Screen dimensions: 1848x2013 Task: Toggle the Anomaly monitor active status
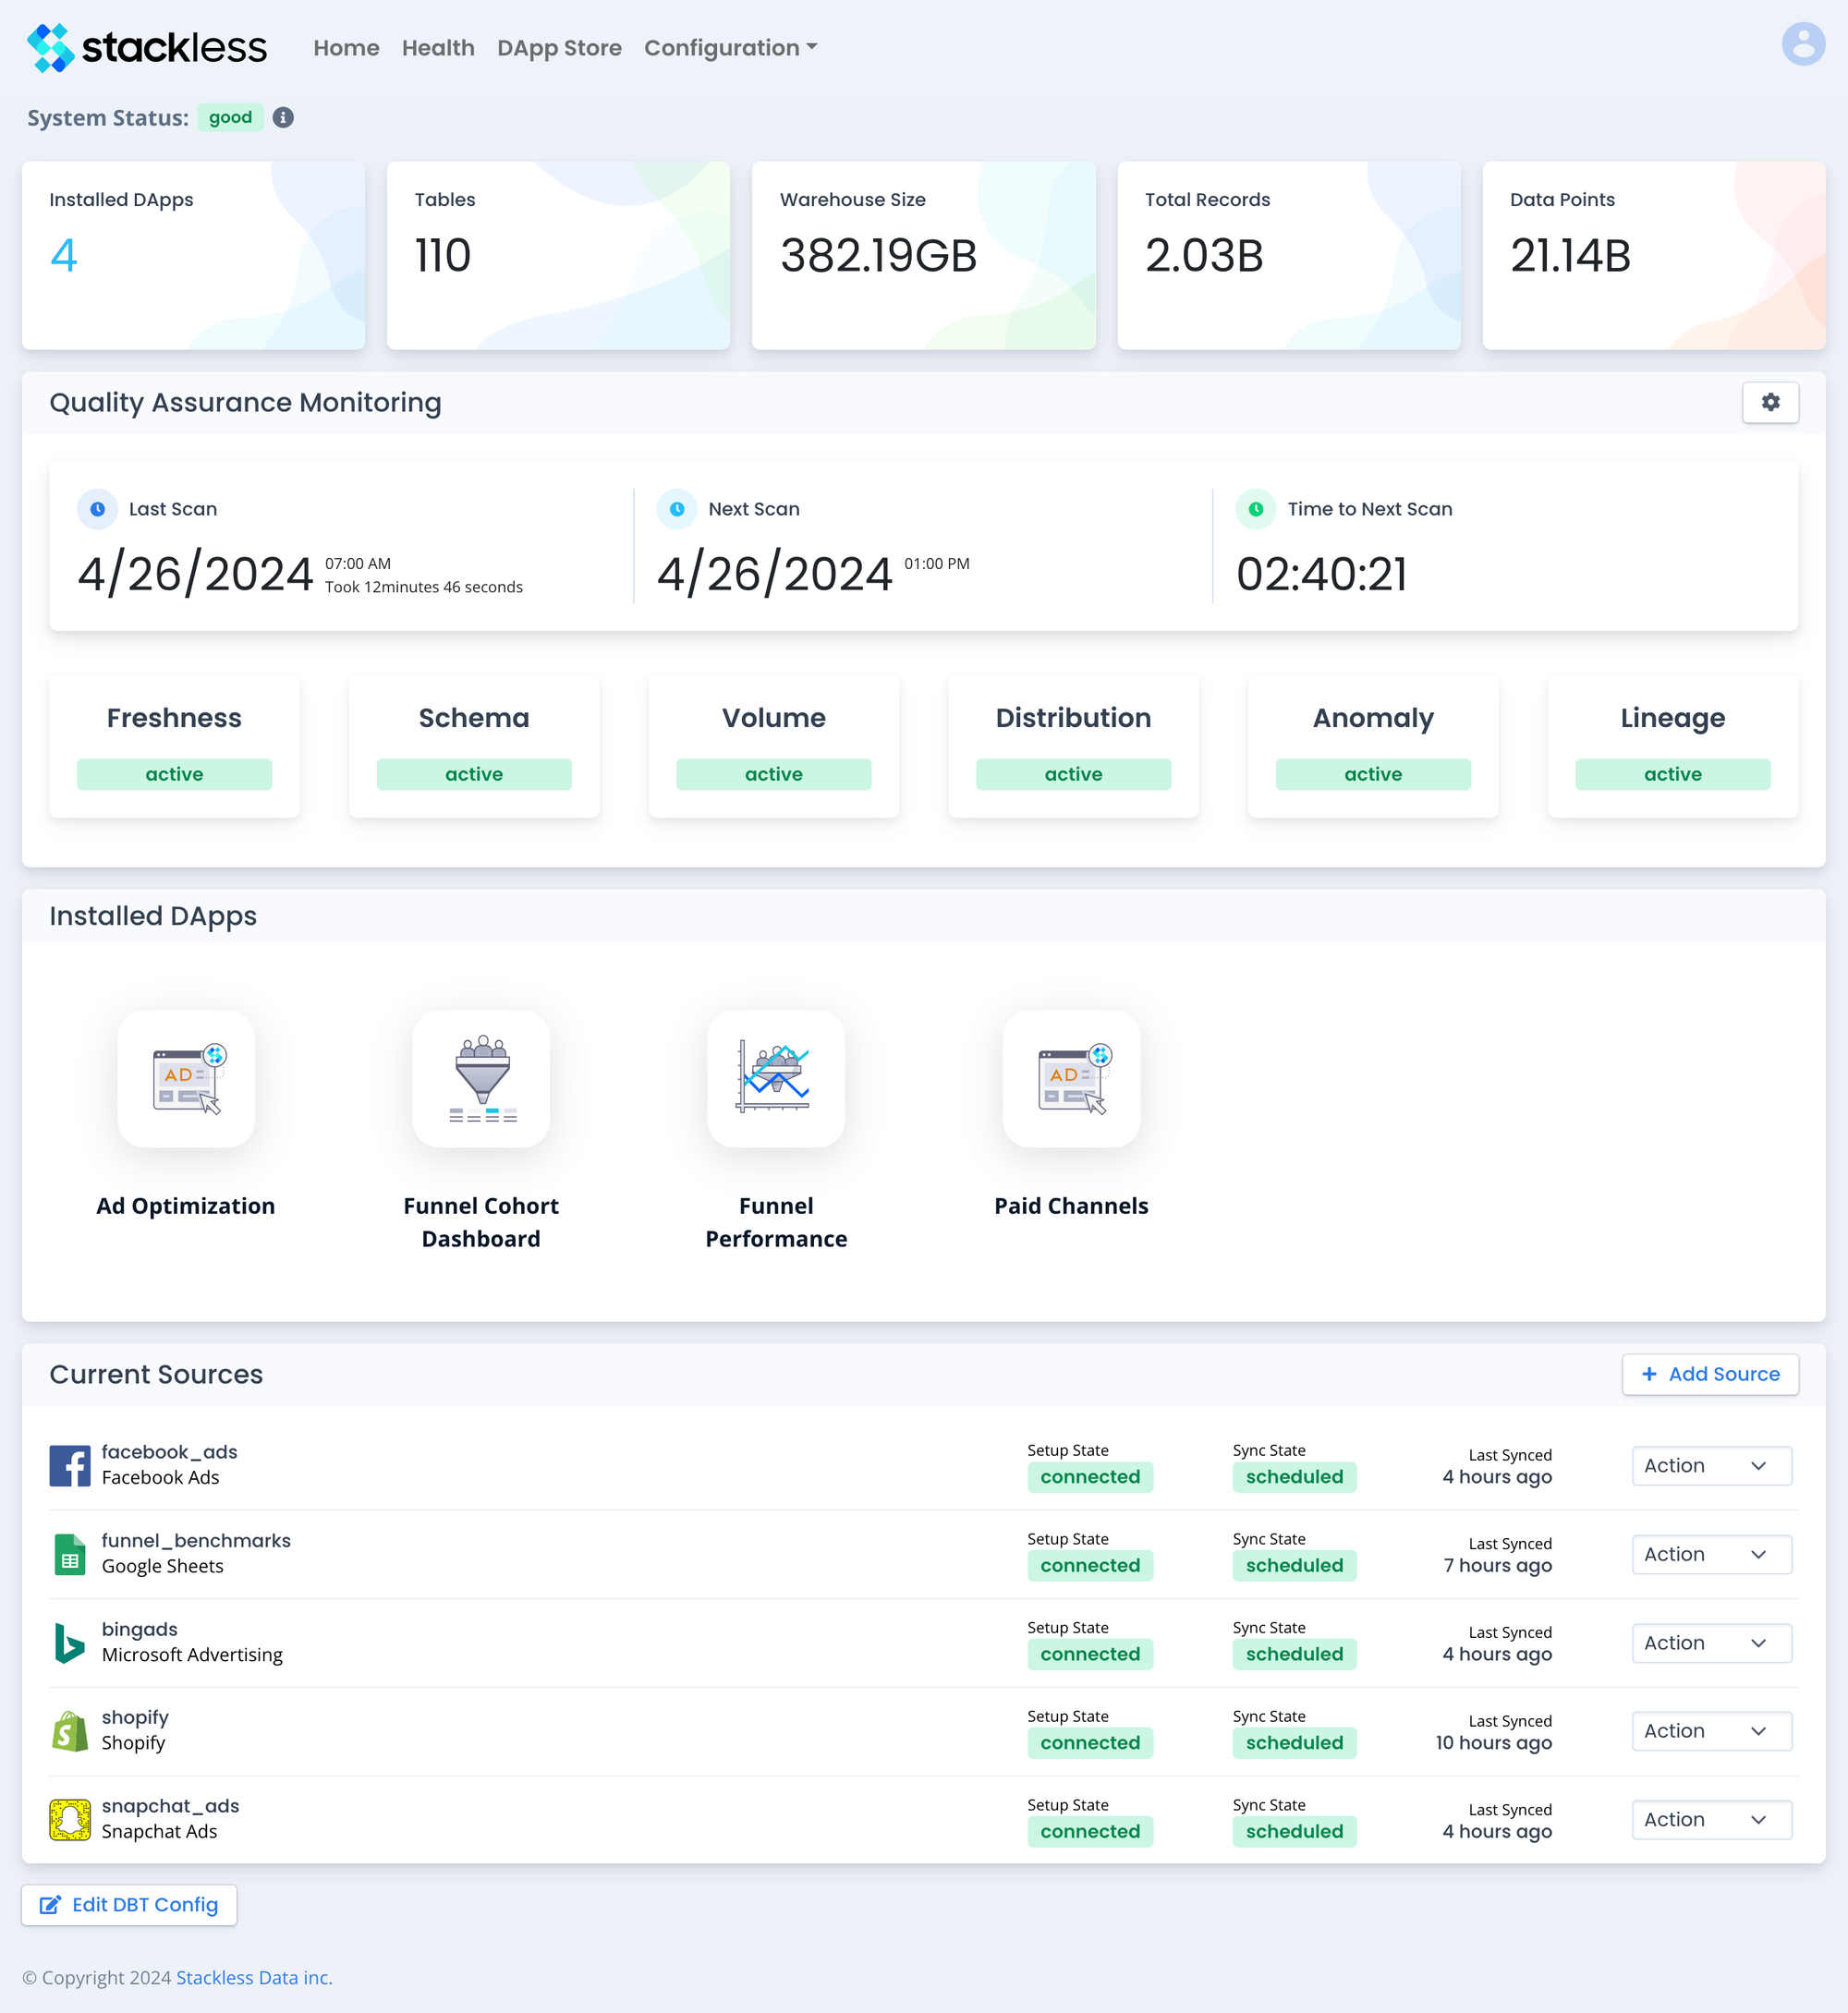tap(1372, 773)
